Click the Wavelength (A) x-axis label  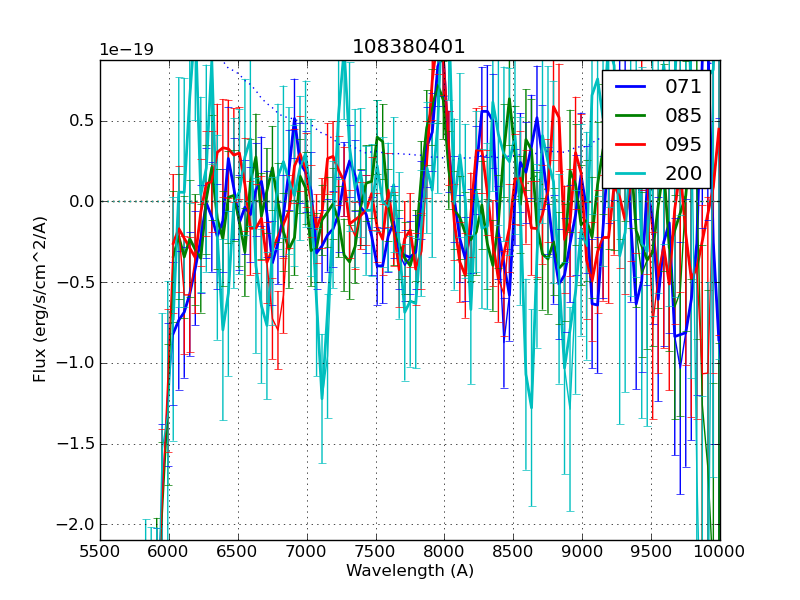410,571
